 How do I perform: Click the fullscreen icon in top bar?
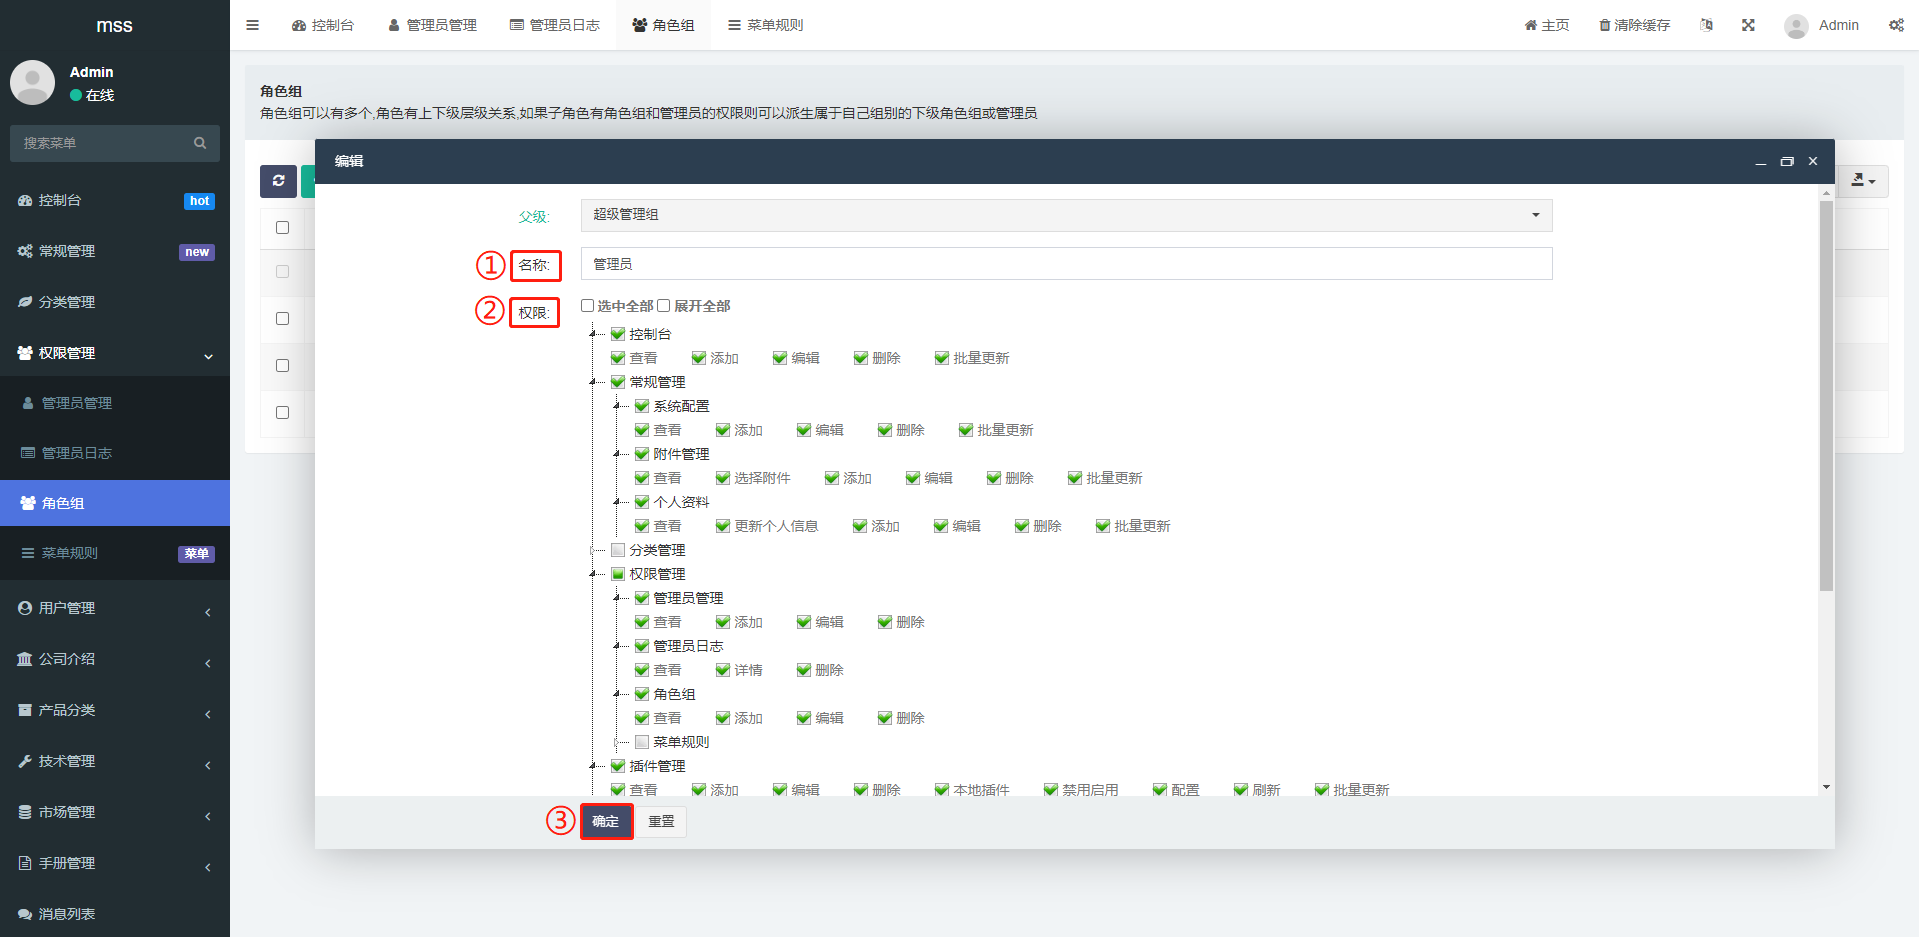1748,25
